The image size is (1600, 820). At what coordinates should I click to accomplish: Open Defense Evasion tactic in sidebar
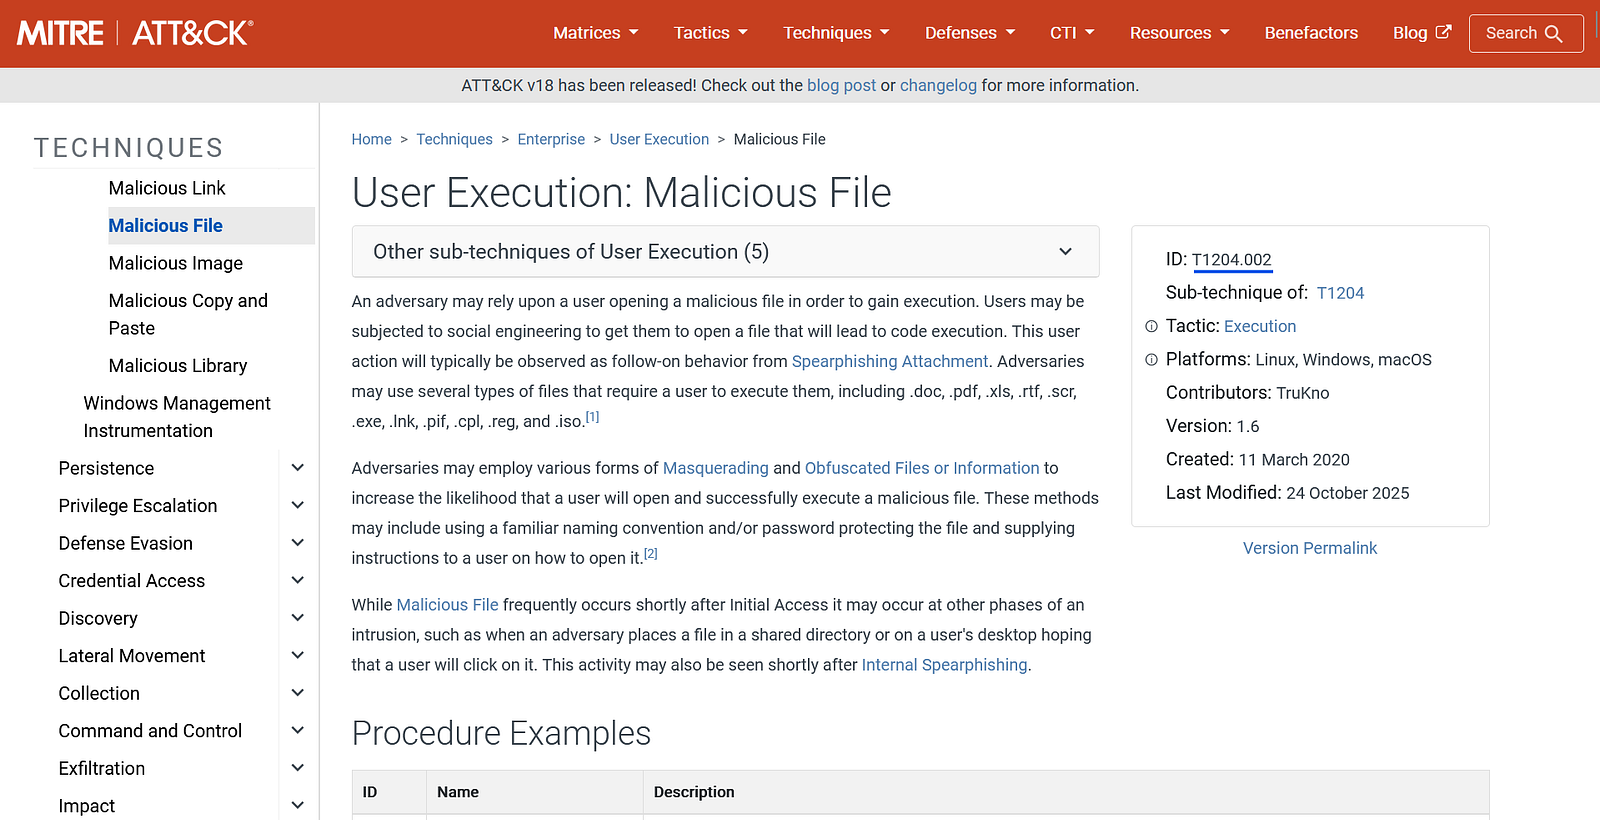pos(126,543)
